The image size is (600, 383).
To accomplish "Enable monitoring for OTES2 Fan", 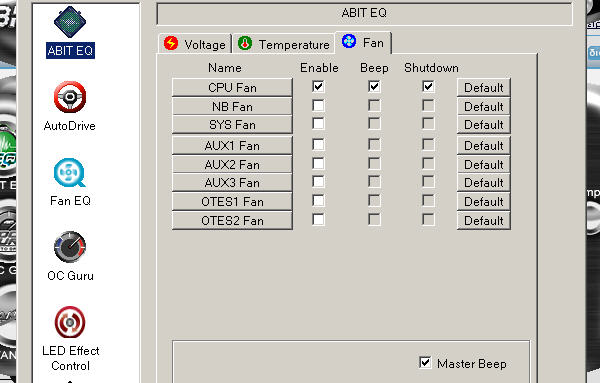I will (x=318, y=220).
